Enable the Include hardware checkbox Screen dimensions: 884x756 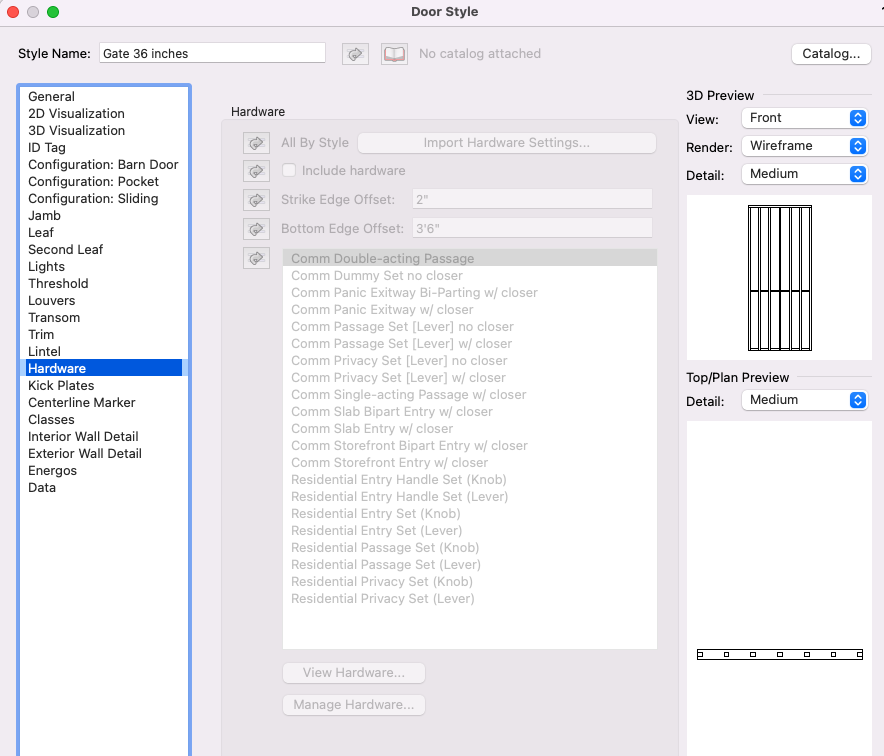click(289, 170)
